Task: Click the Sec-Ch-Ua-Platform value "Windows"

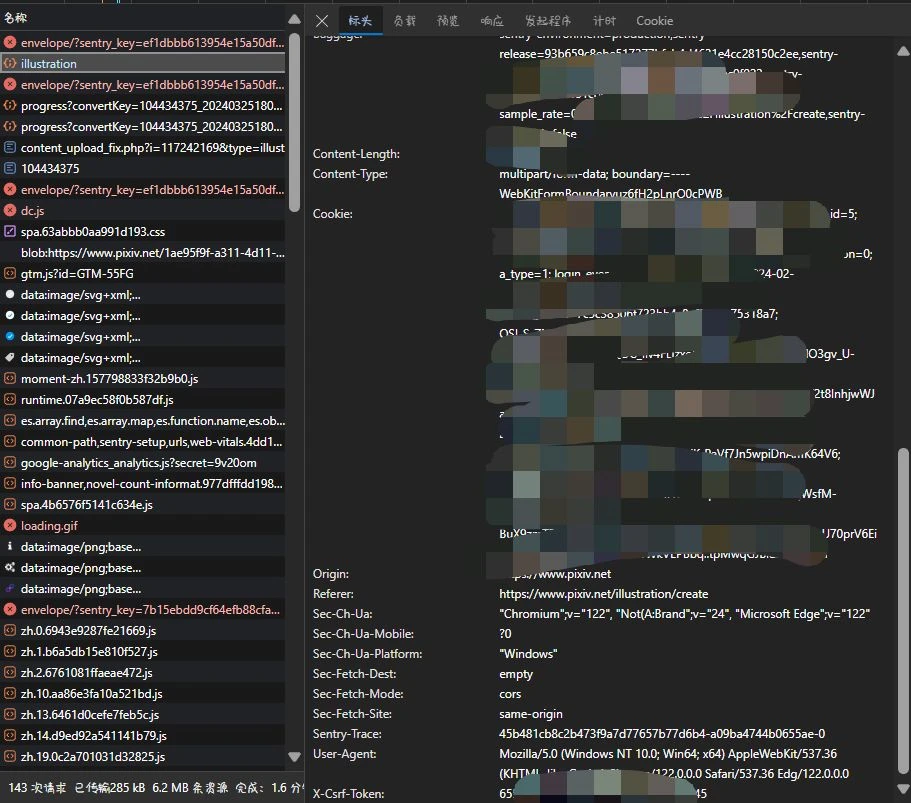Action: tap(528, 654)
